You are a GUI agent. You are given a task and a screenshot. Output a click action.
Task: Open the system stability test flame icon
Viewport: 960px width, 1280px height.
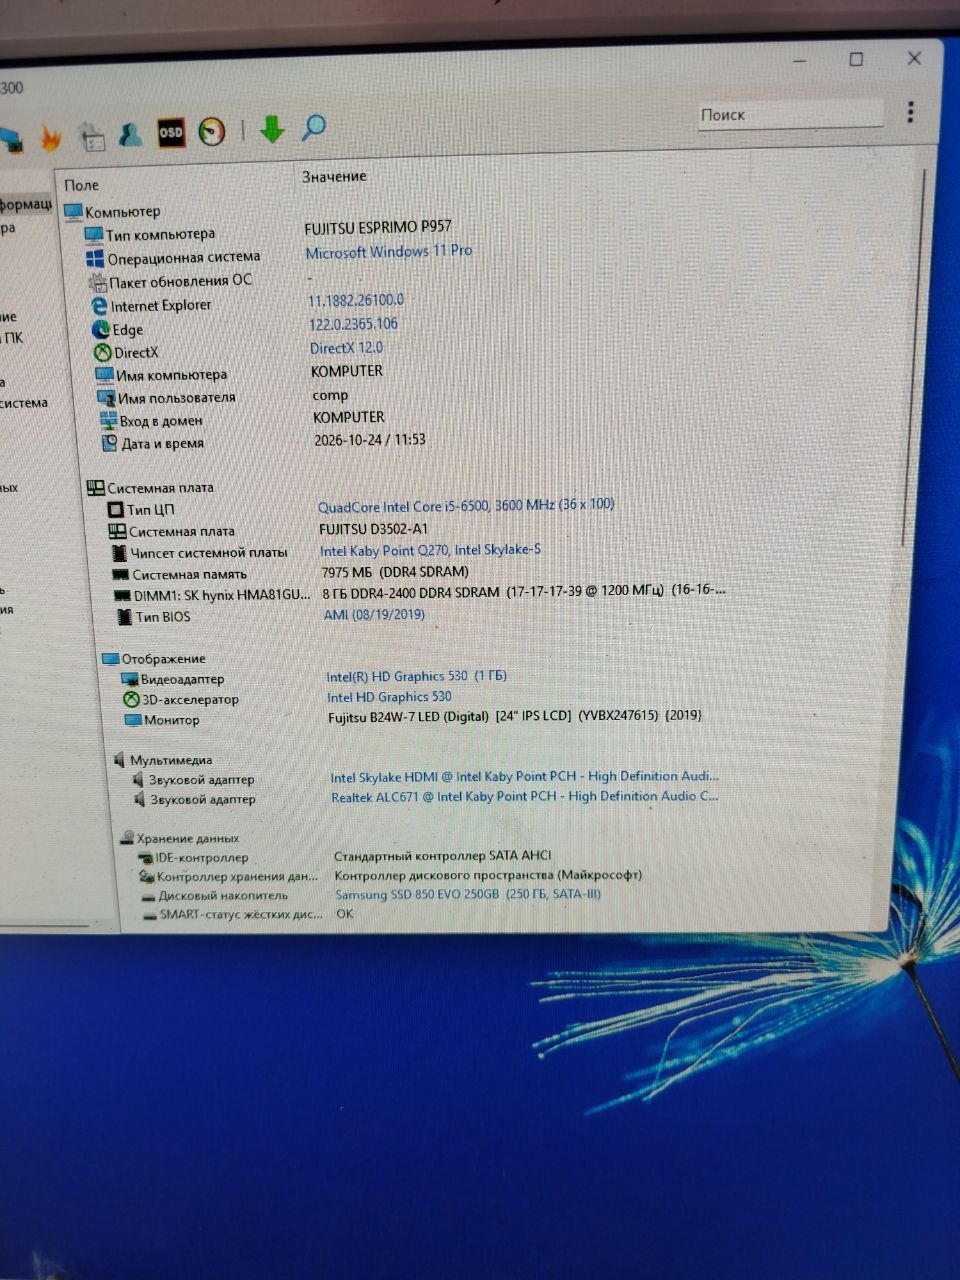point(51,138)
